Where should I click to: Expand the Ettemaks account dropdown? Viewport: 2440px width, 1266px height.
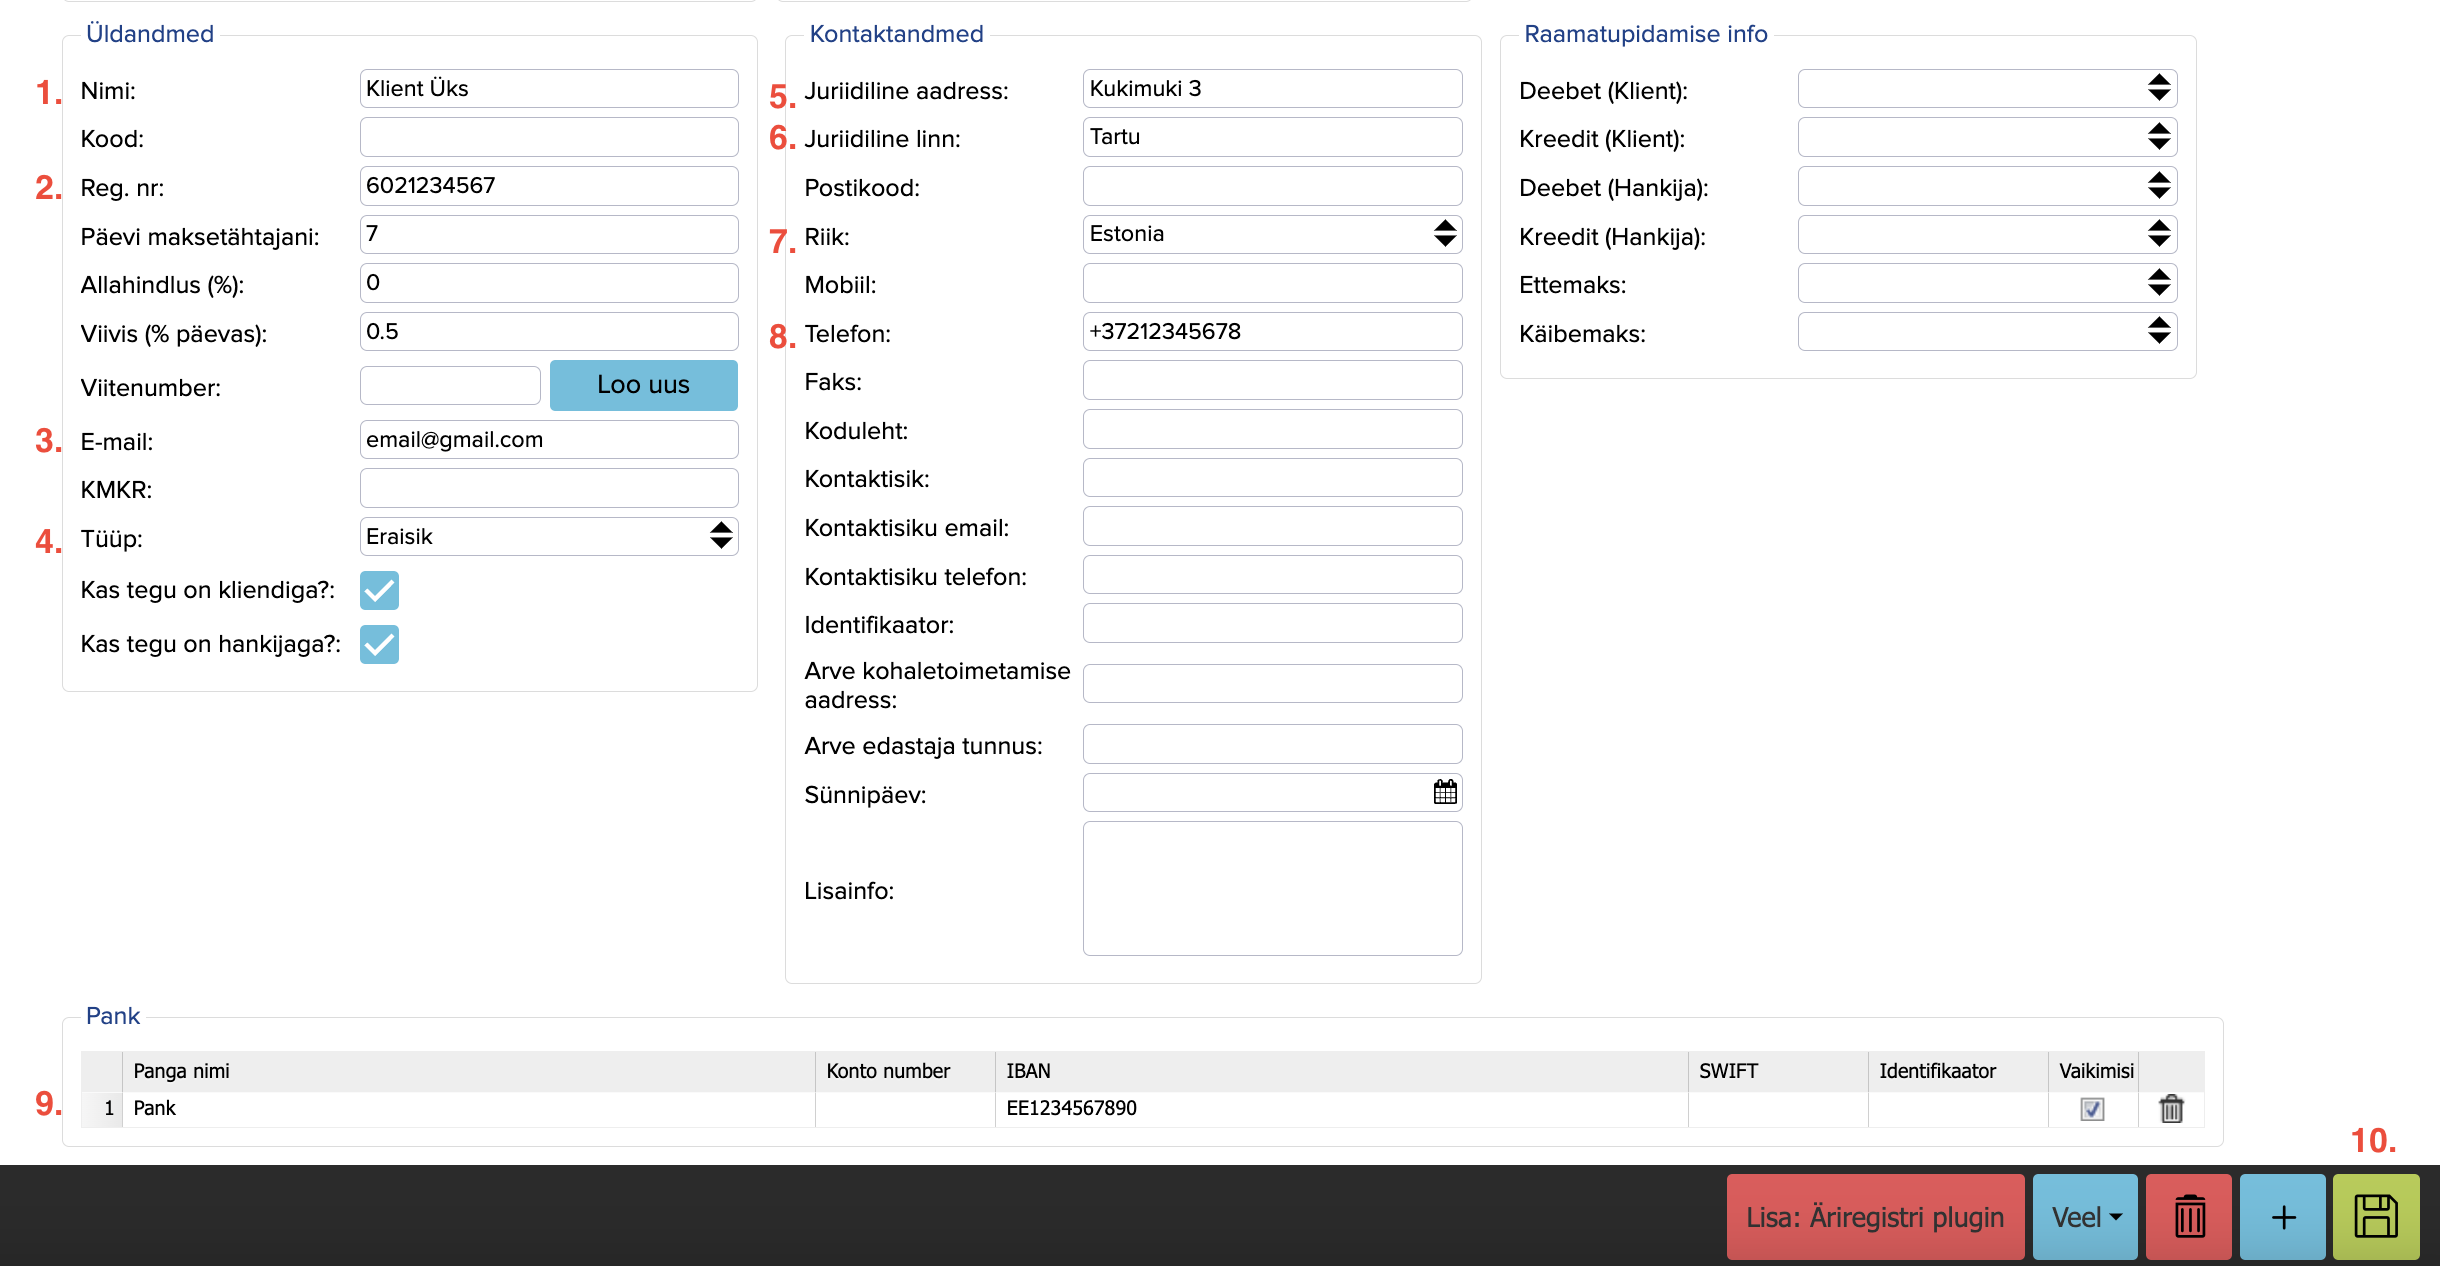pyautogui.click(x=1986, y=283)
